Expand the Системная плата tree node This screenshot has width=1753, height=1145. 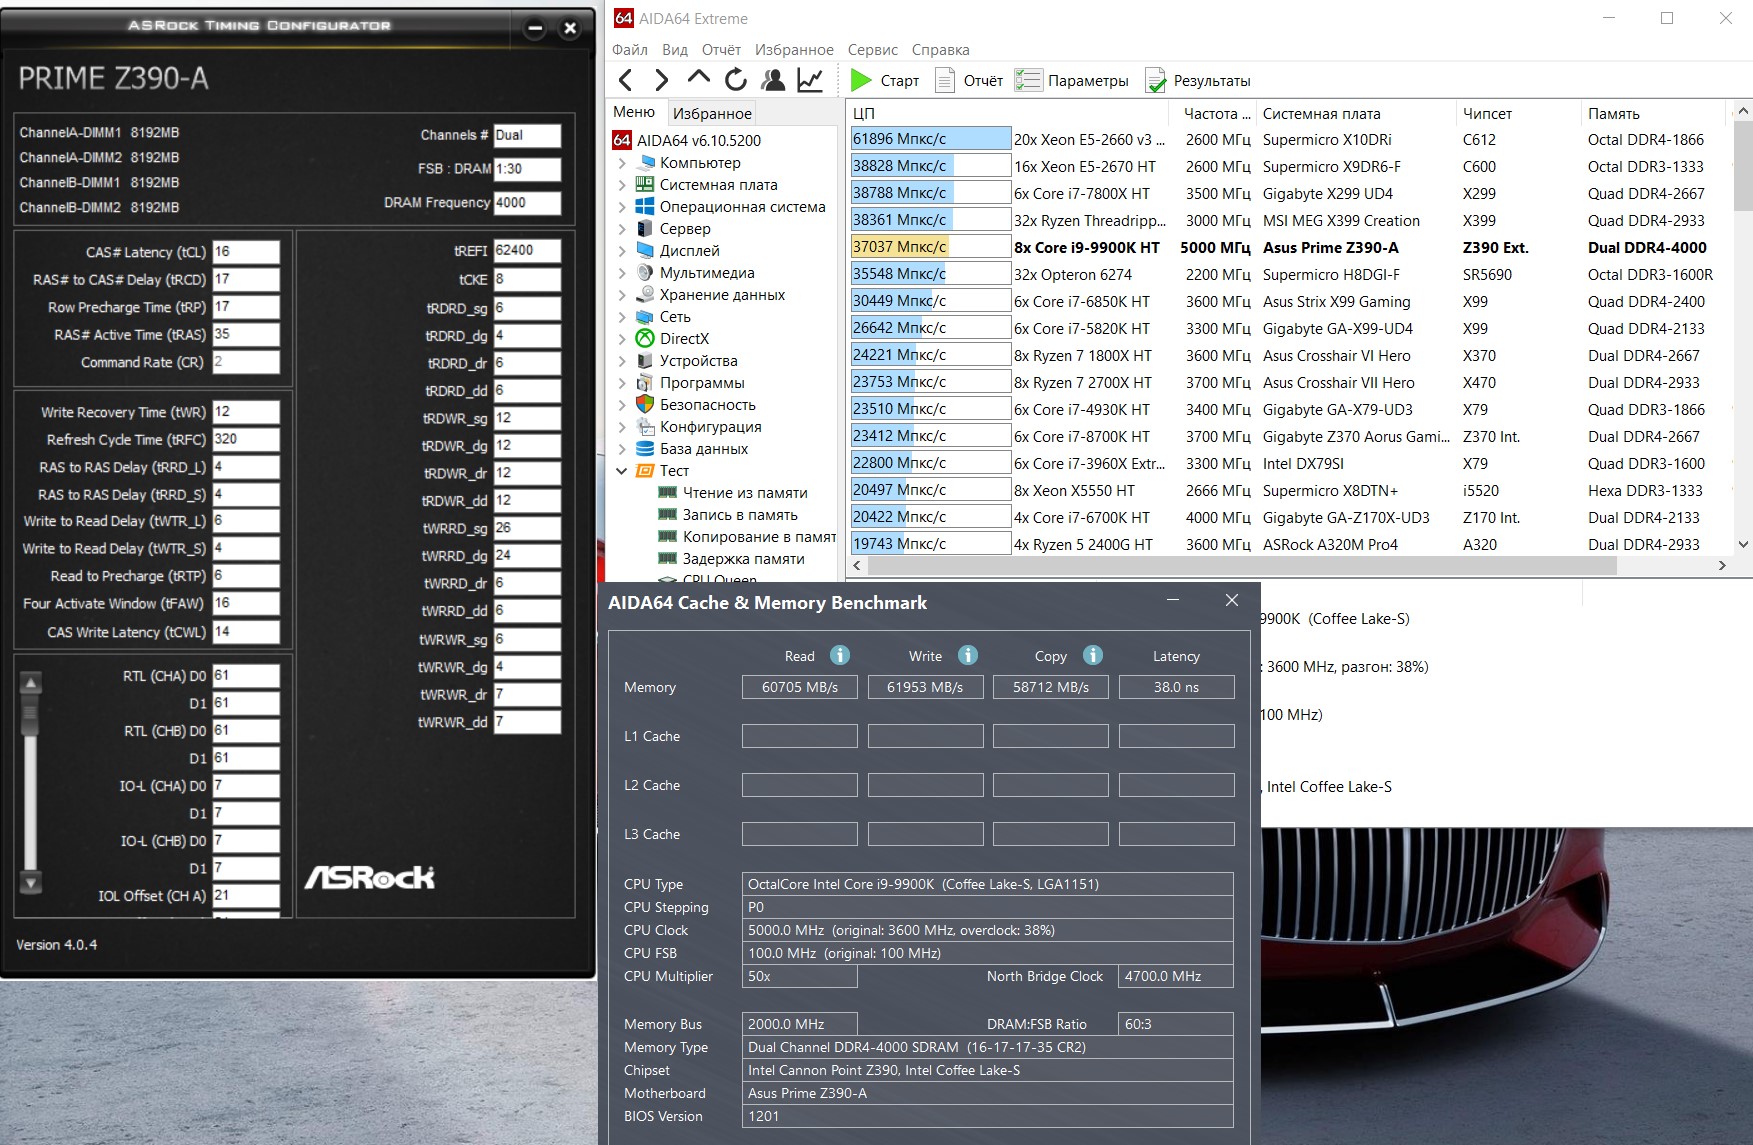(622, 184)
